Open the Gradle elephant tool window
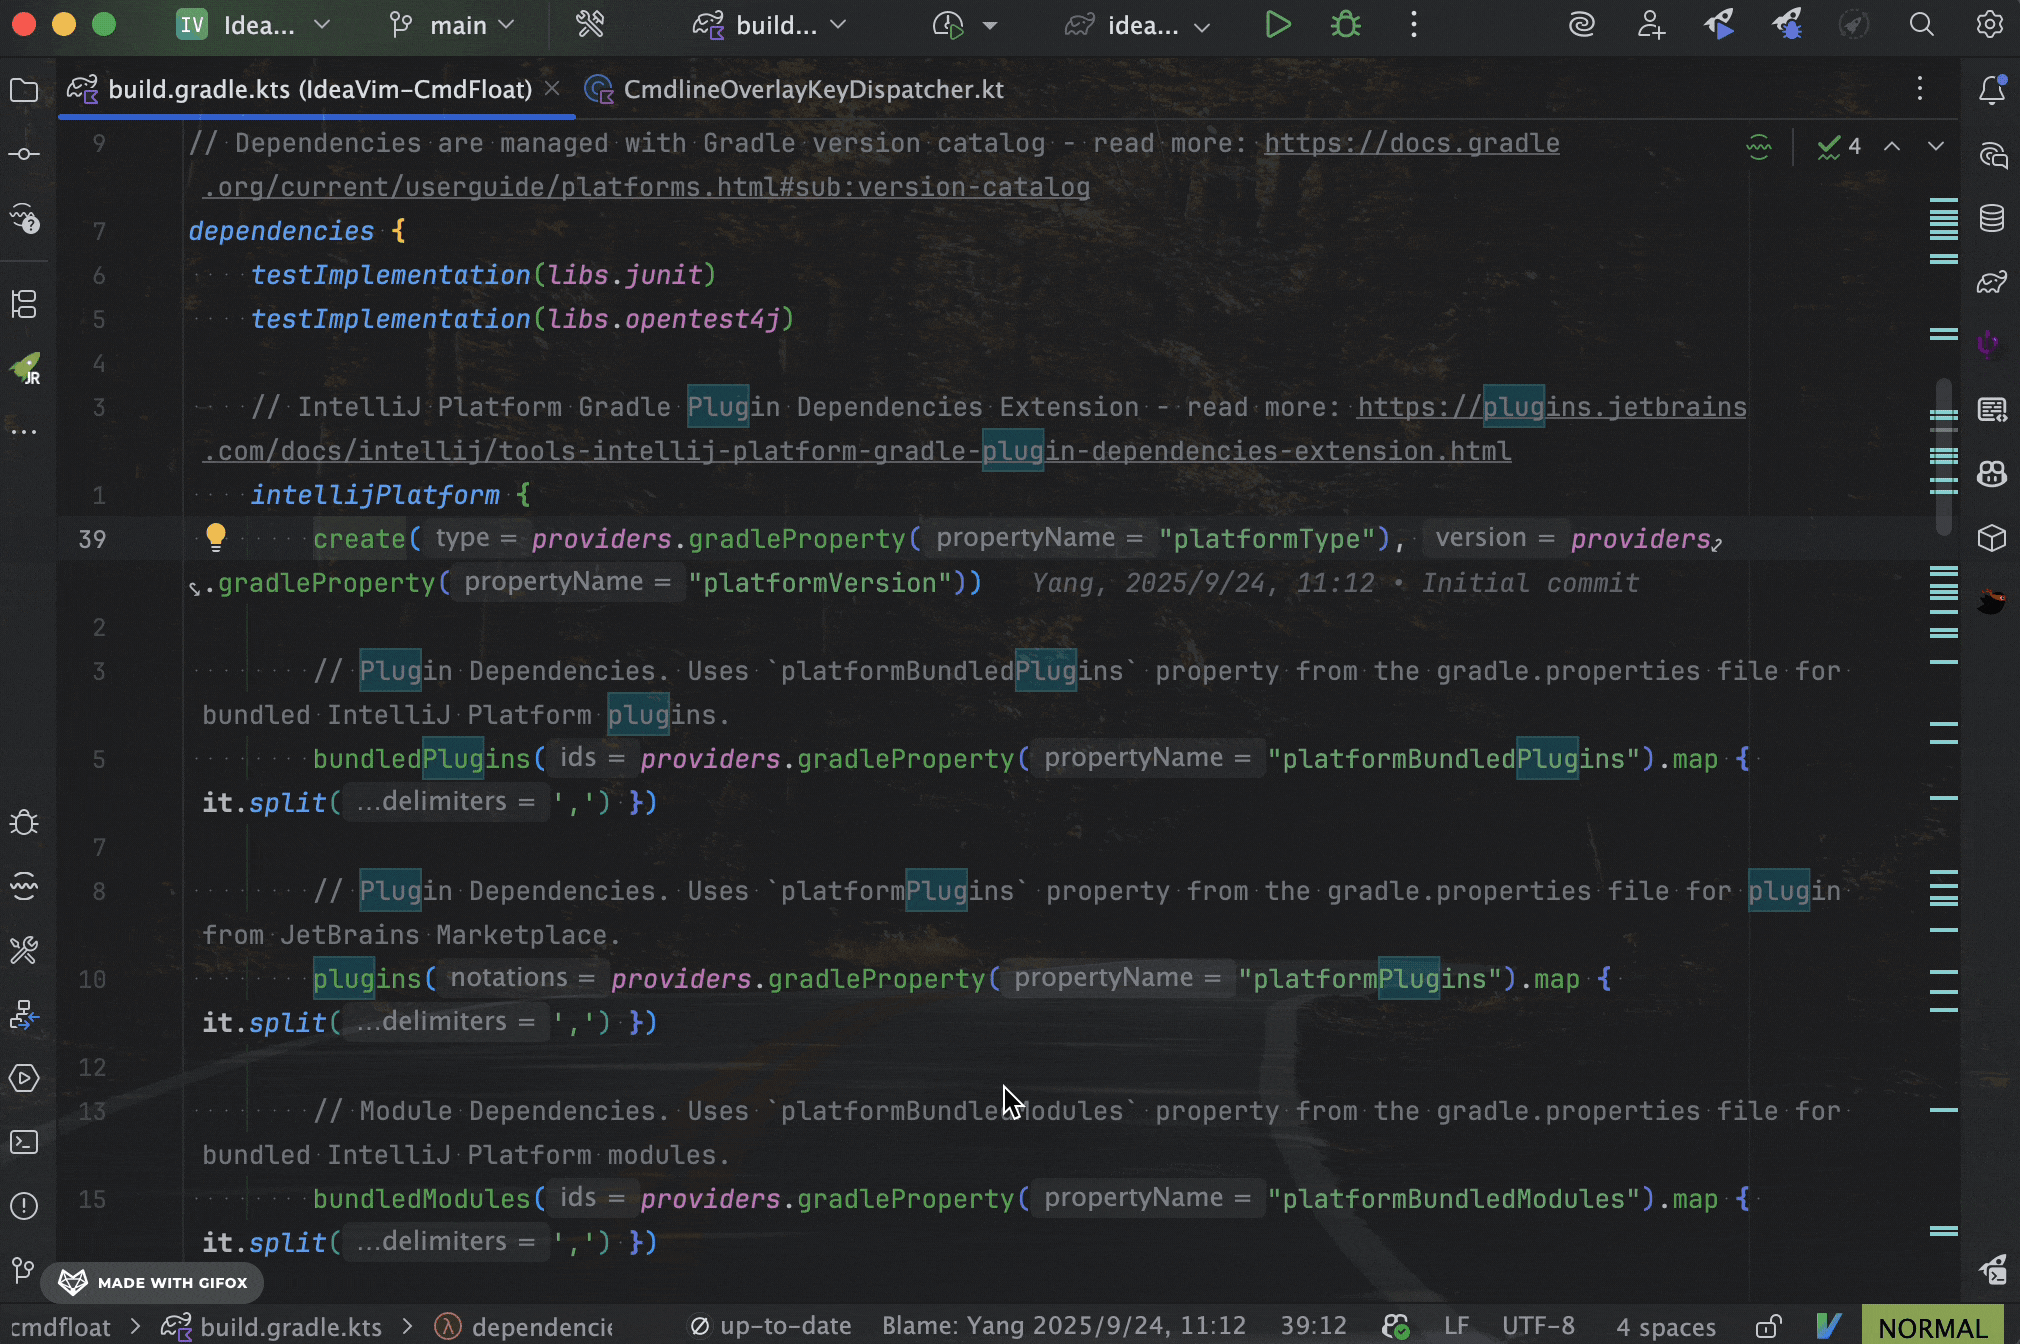Screen dimensions: 2020x1344 point(1992,281)
